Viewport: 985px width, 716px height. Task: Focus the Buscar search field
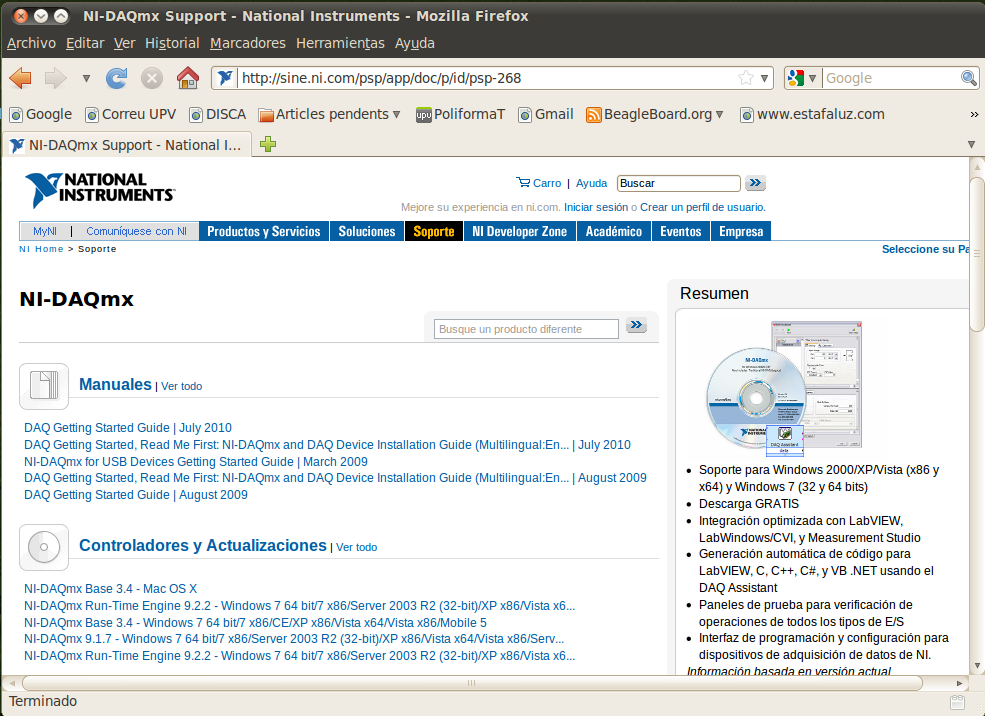(x=678, y=183)
